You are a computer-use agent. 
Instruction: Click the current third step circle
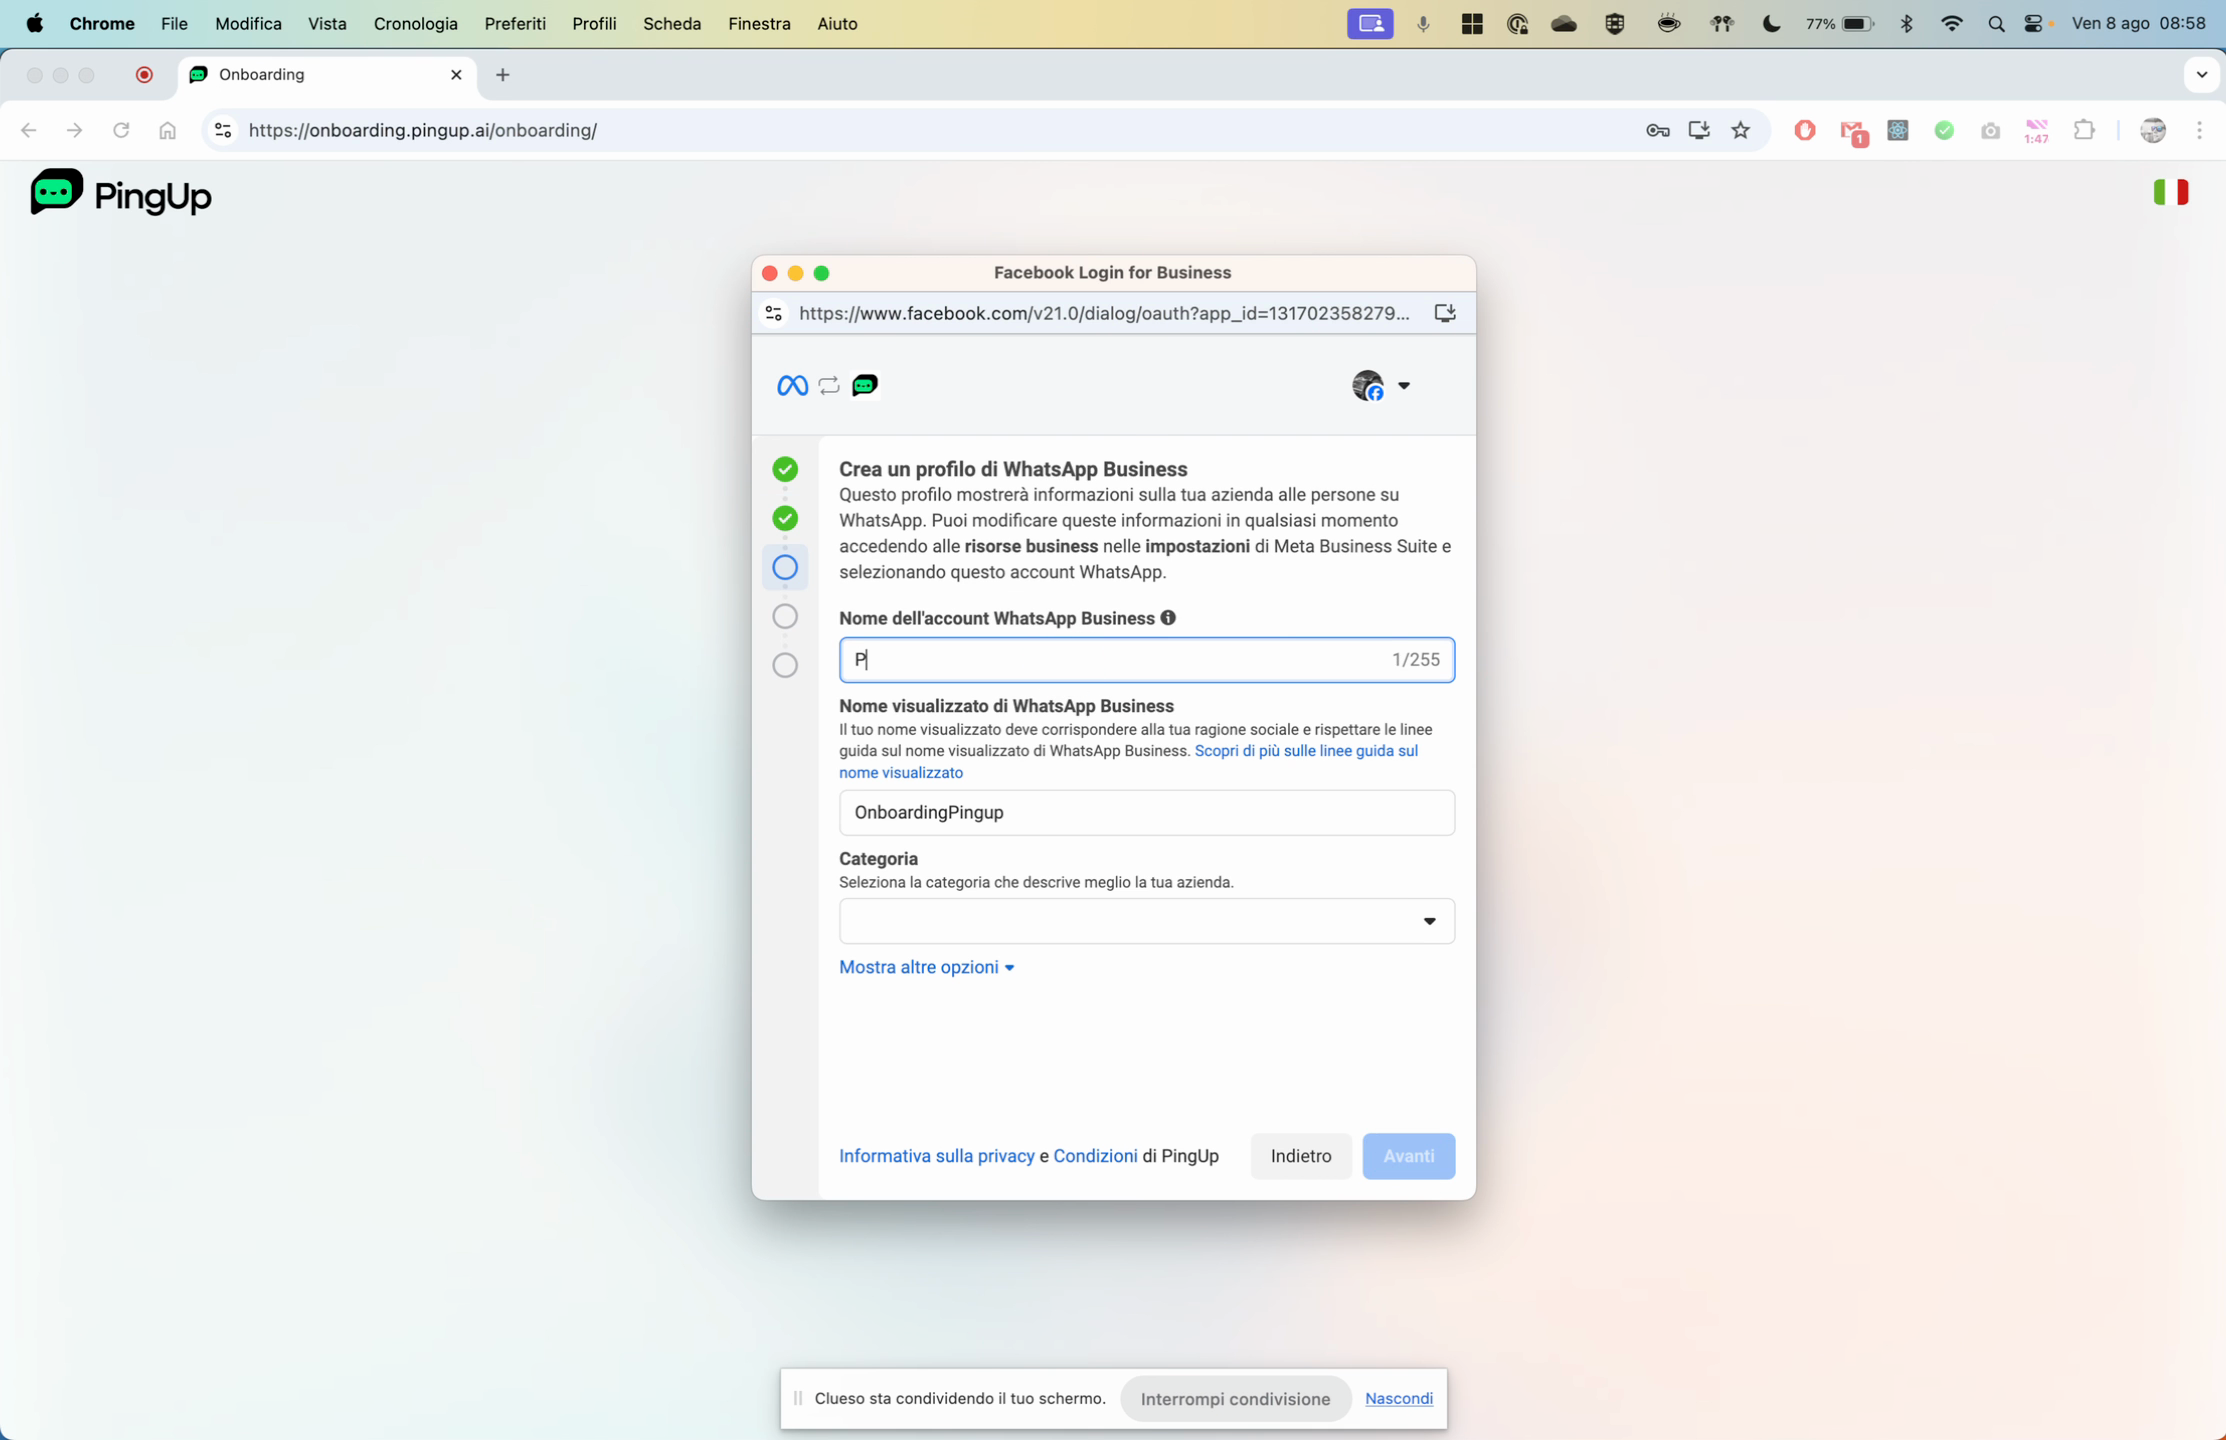(785, 567)
